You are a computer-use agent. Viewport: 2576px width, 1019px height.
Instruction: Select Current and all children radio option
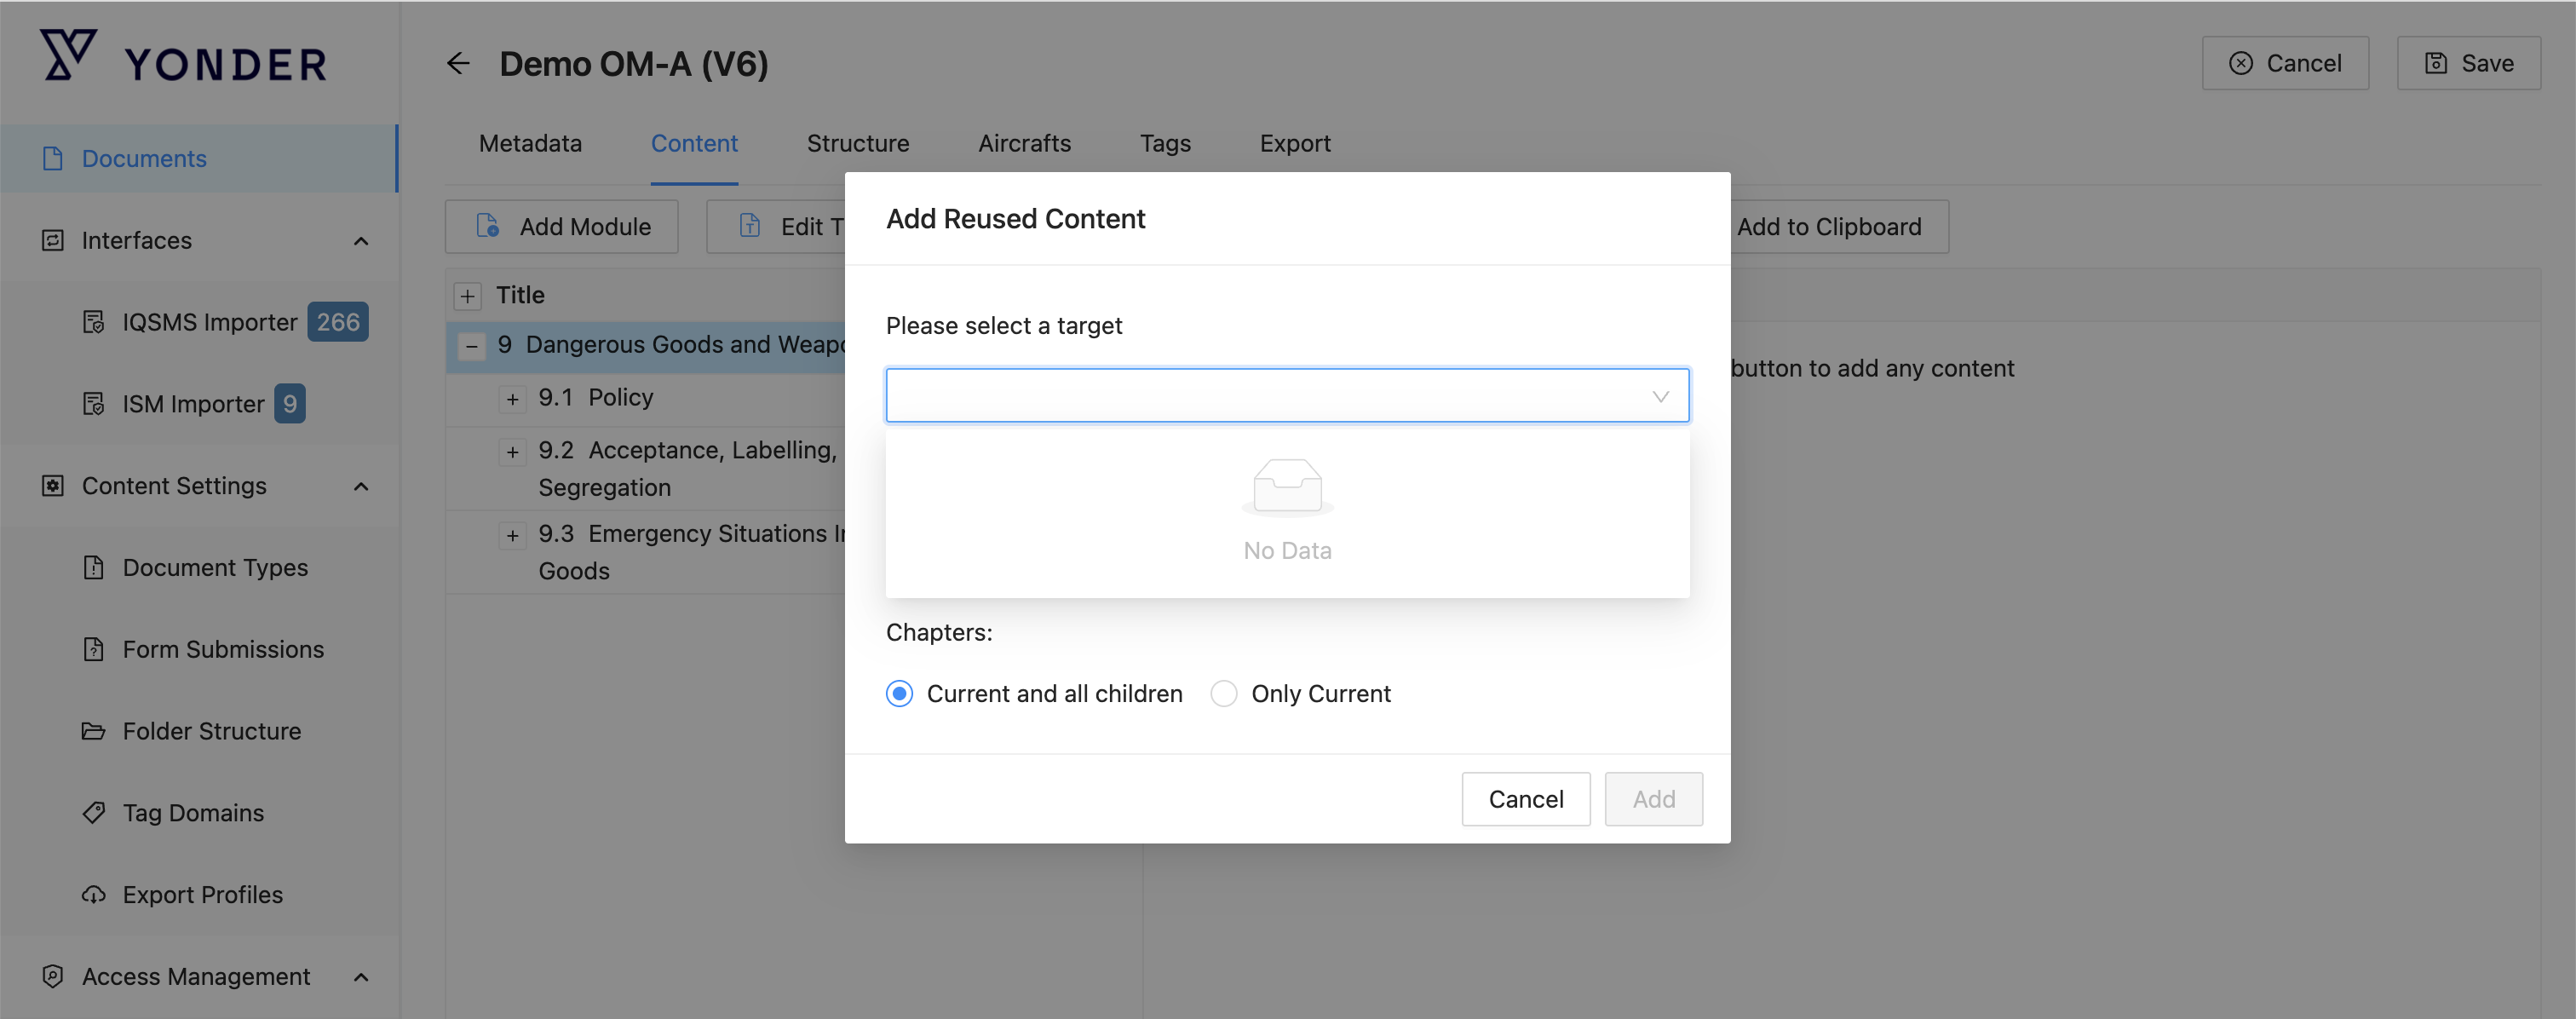pyautogui.click(x=899, y=694)
